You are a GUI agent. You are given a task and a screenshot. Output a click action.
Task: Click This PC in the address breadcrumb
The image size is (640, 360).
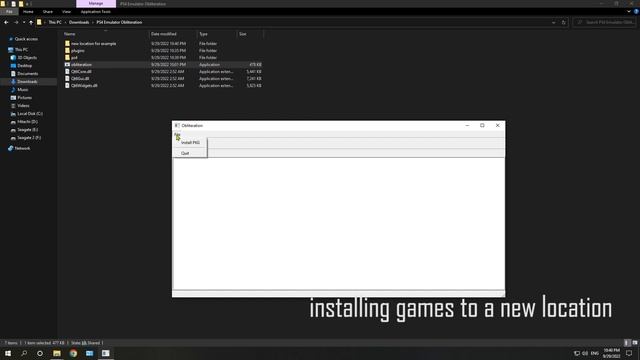pyautogui.click(x=55, y=22)
